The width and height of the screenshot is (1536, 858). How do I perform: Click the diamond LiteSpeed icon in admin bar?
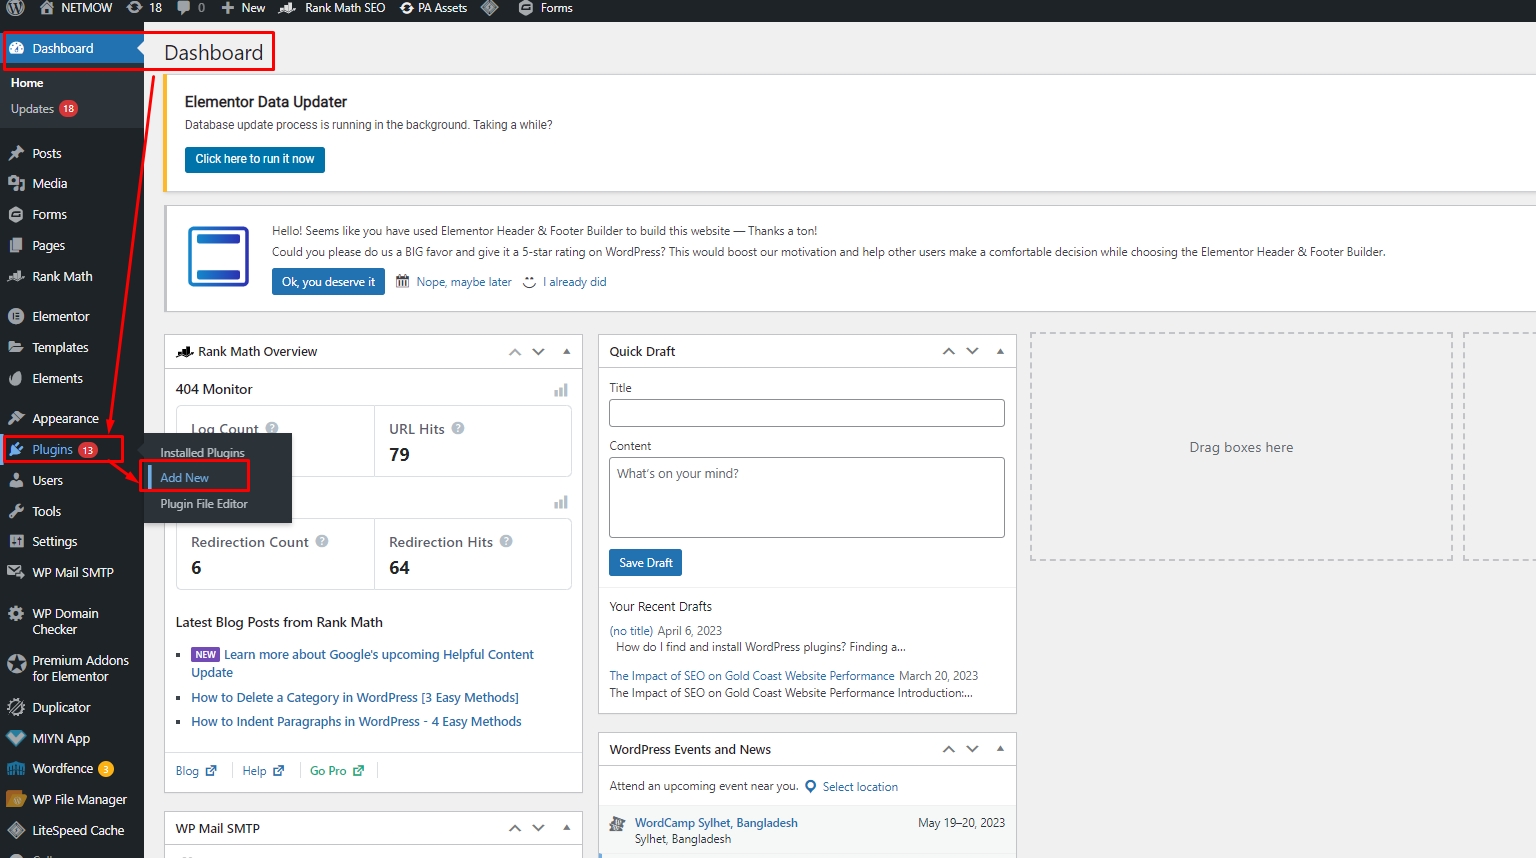[x=489, y=8]
